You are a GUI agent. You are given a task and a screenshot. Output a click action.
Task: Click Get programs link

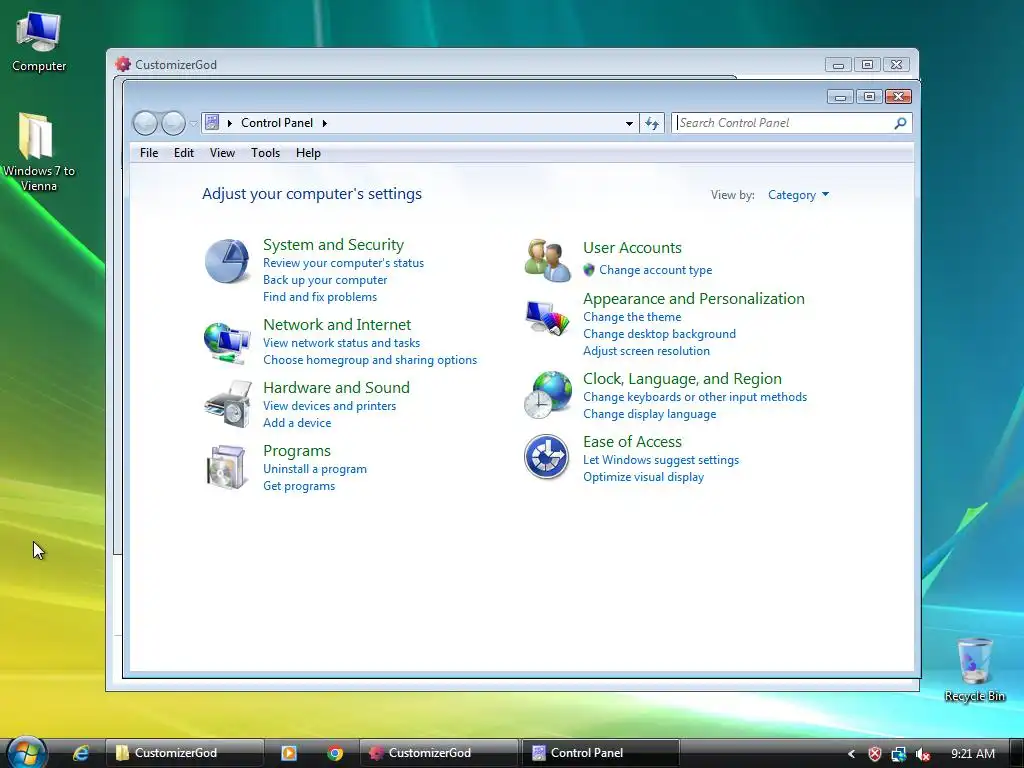click(299, 486)
